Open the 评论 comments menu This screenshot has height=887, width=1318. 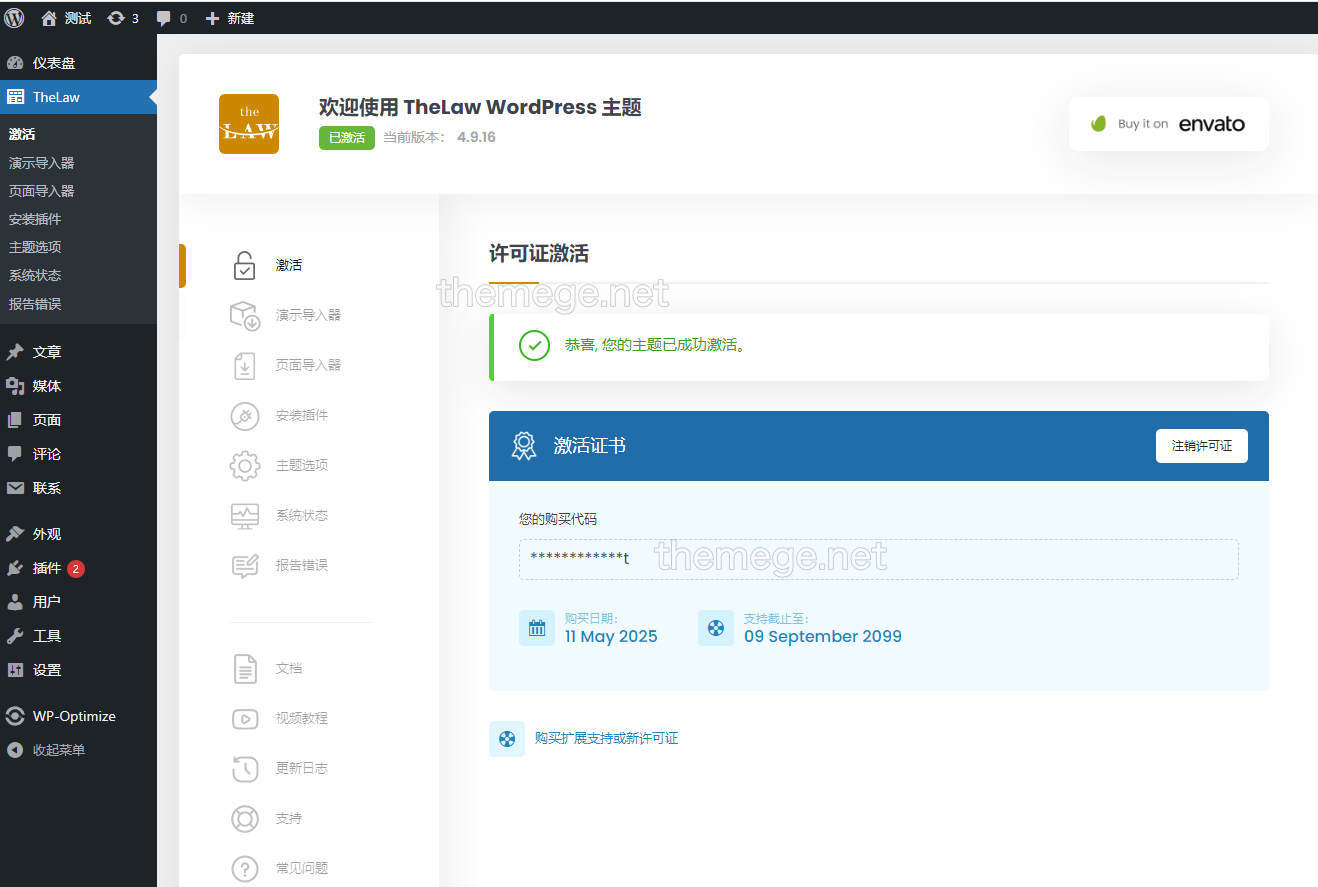pos(78,454)
